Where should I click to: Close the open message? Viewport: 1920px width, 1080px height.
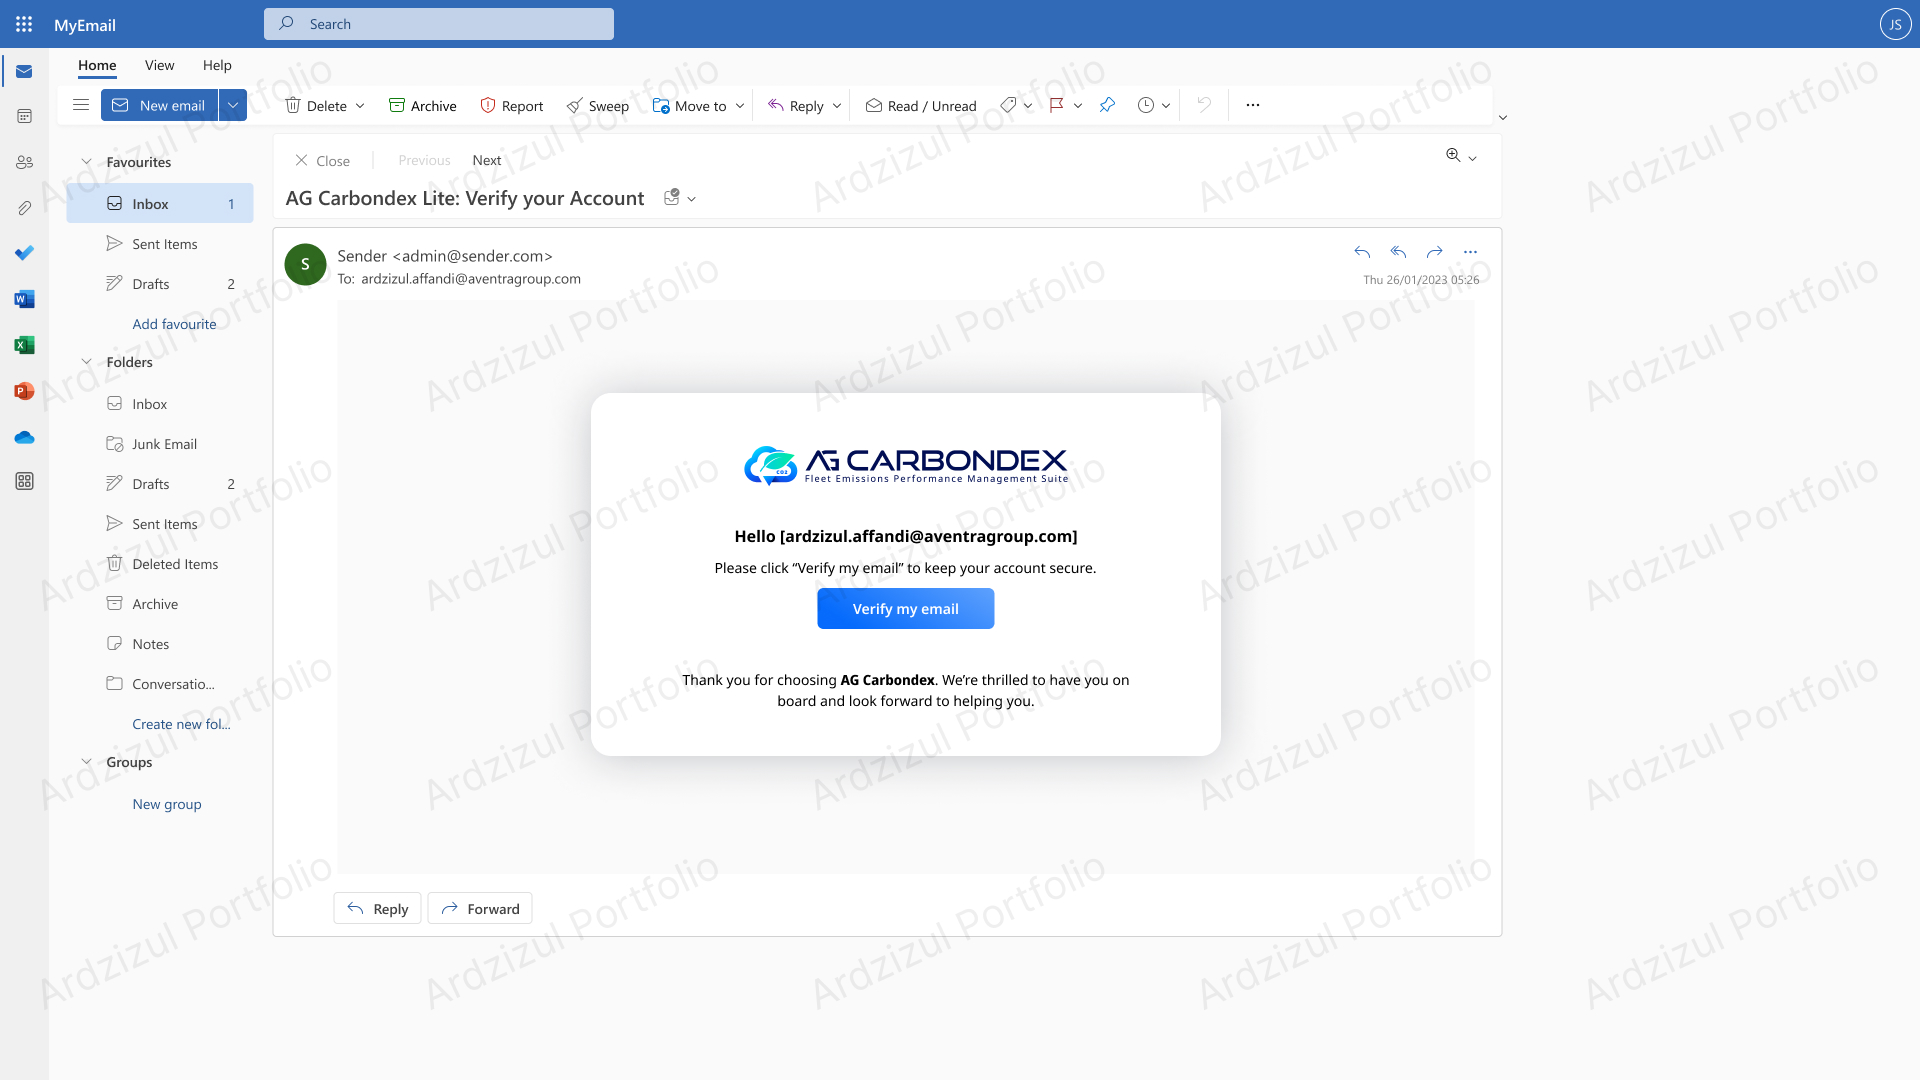click(x=322, y=160)
